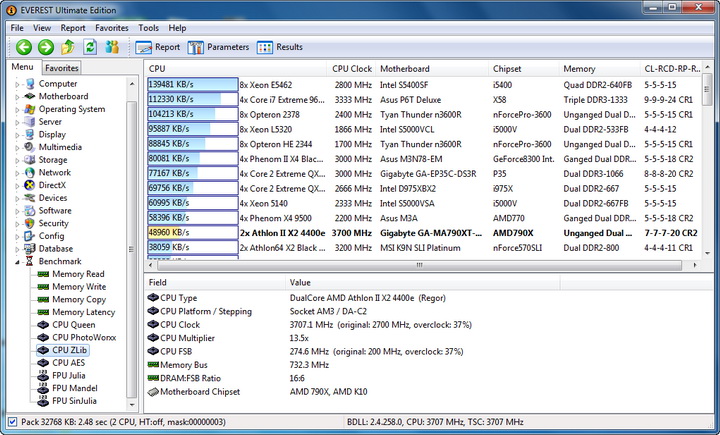Click the Network globe icon
Viewport: 720px width, 435px height.
(30, 173)
